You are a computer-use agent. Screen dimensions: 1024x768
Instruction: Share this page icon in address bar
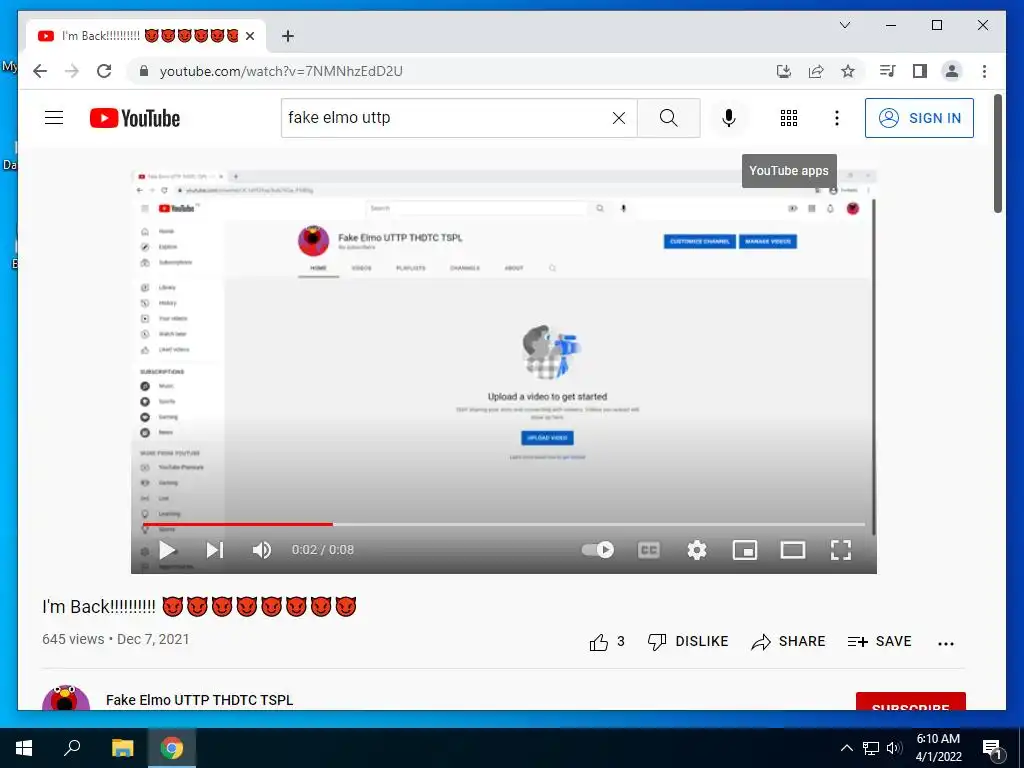[816, 71]
